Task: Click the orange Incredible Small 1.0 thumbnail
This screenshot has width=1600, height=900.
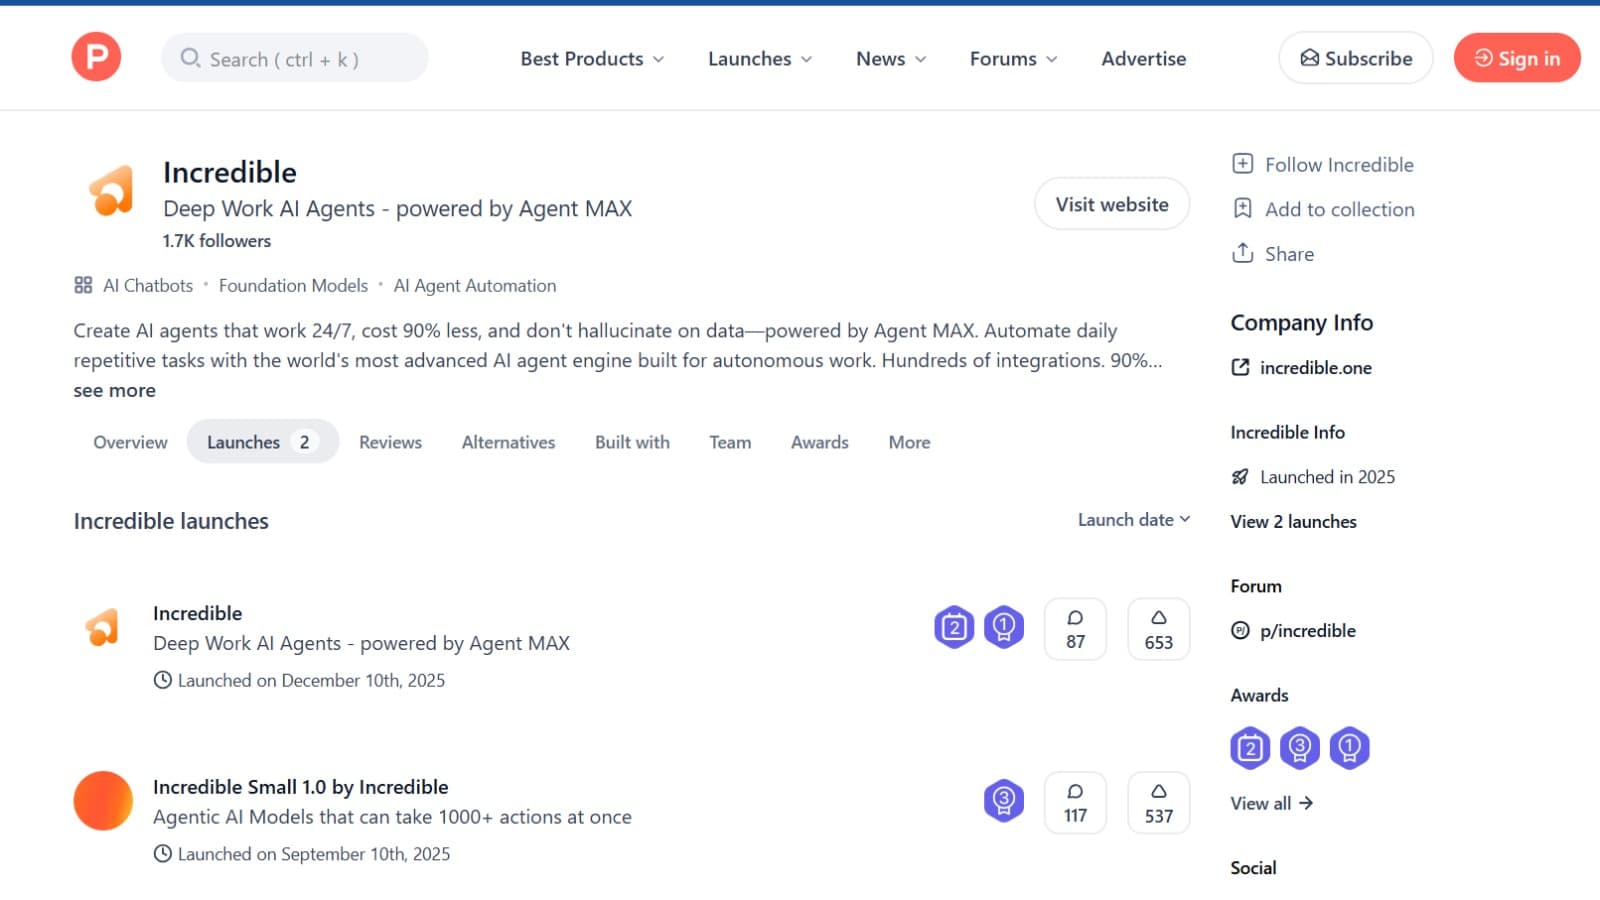Action: (x=103, y=801)
